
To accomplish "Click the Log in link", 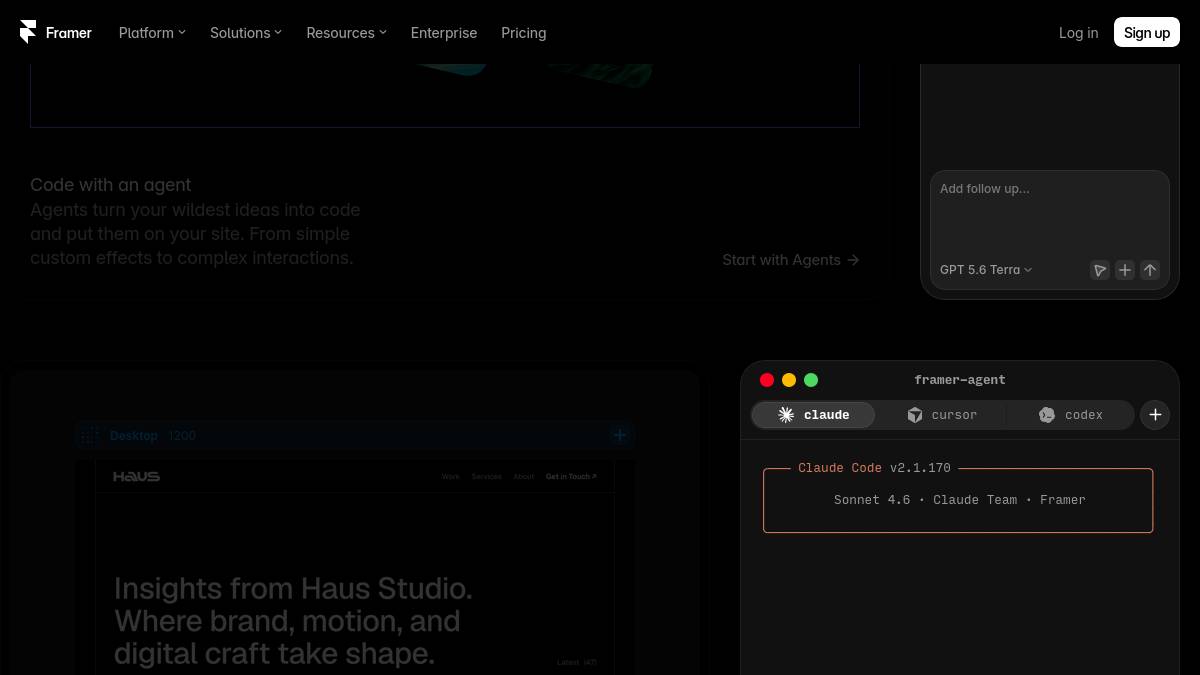I will pyautogui.click(x=1078, y=33).
